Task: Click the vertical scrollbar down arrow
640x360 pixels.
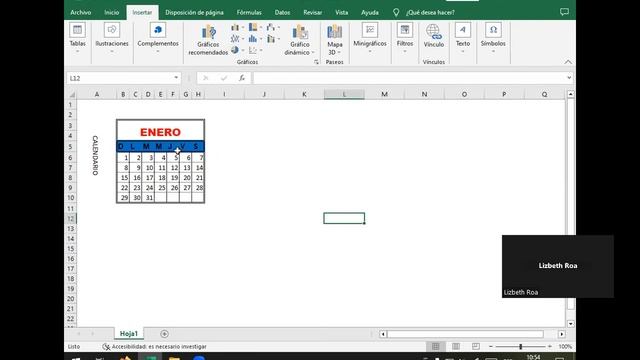Action: coord(570,324)
